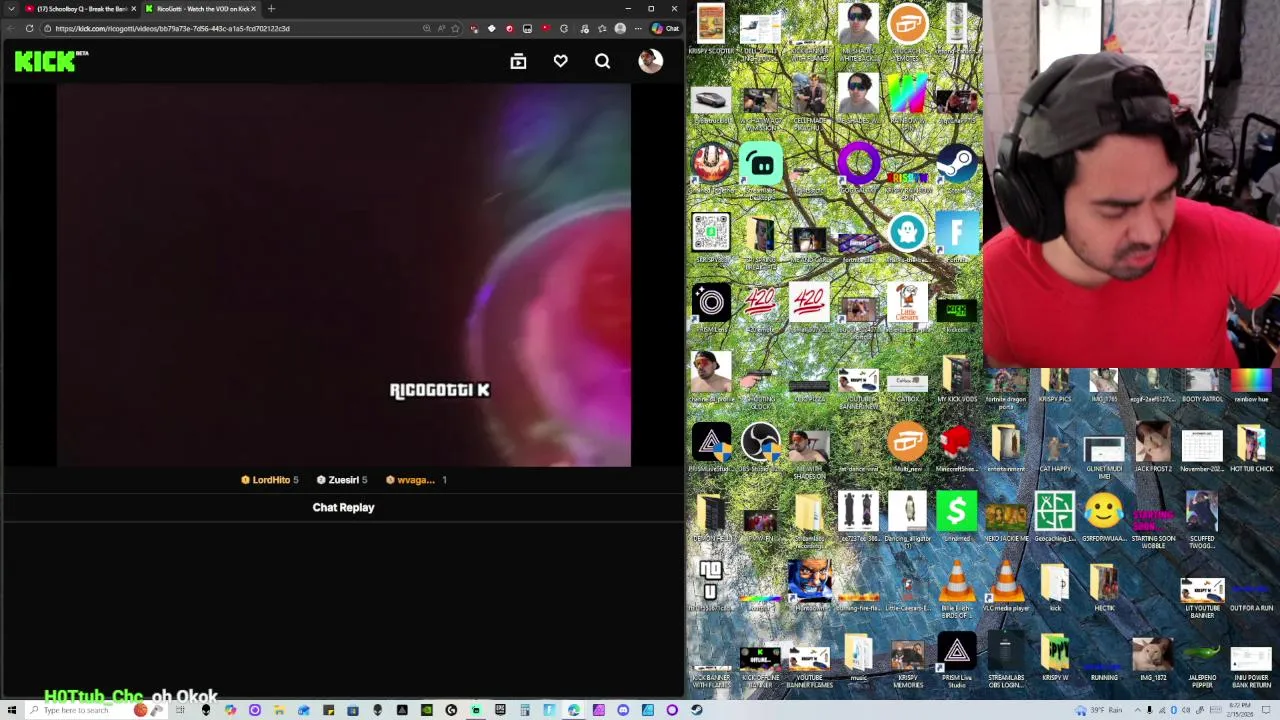Open the Little Caesars desktop icon
Viewport: 1280px width, 720px height.
[x=907, y=308]
